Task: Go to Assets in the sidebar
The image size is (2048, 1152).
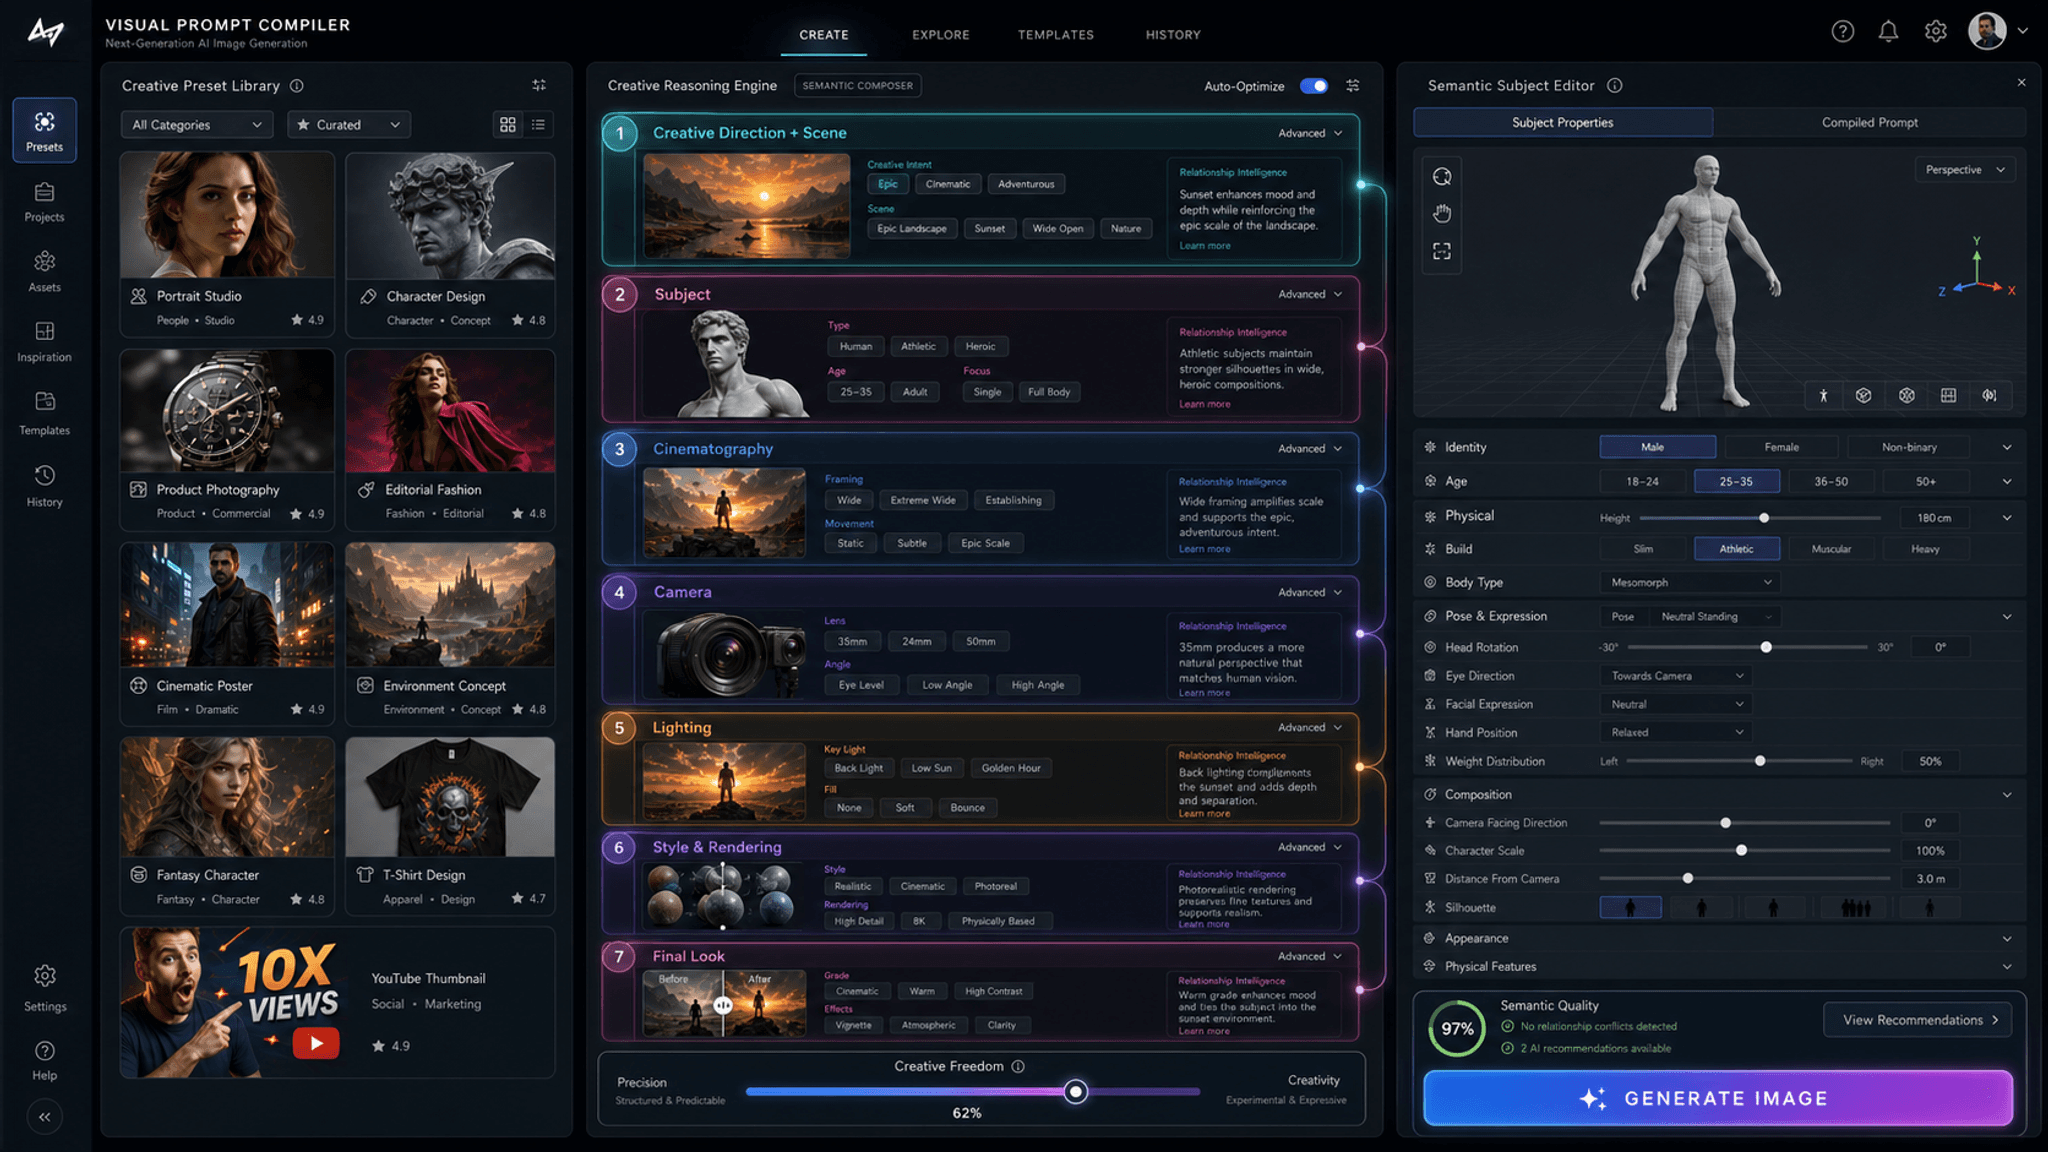Action: 44,271
